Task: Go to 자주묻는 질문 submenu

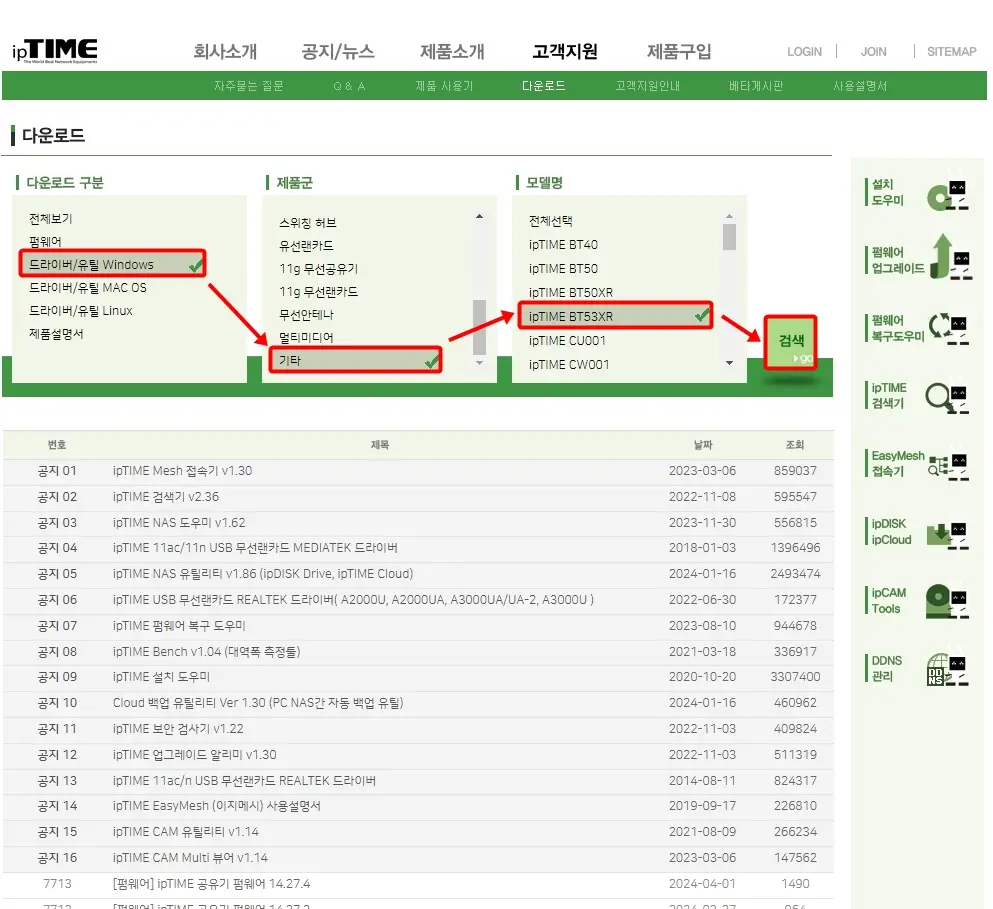Action: click(x=248, y=86)
